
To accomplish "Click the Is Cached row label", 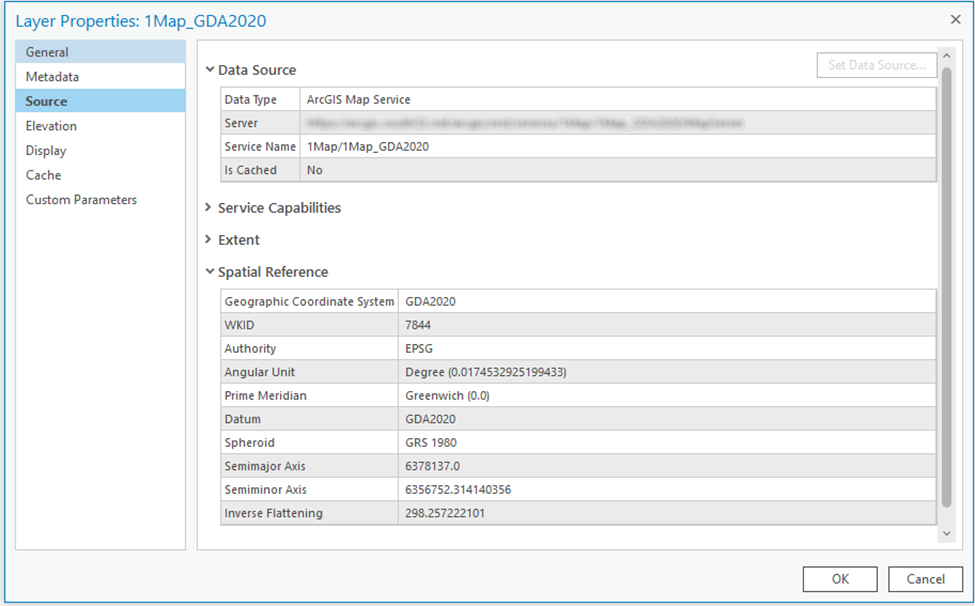I will coord(251,170).
